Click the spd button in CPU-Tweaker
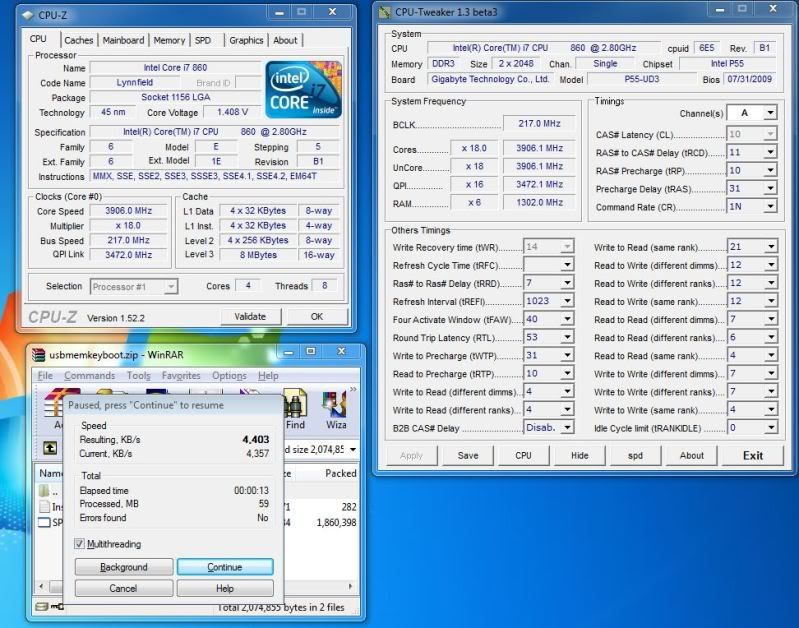799x628 pixels. tap(635, 456)
